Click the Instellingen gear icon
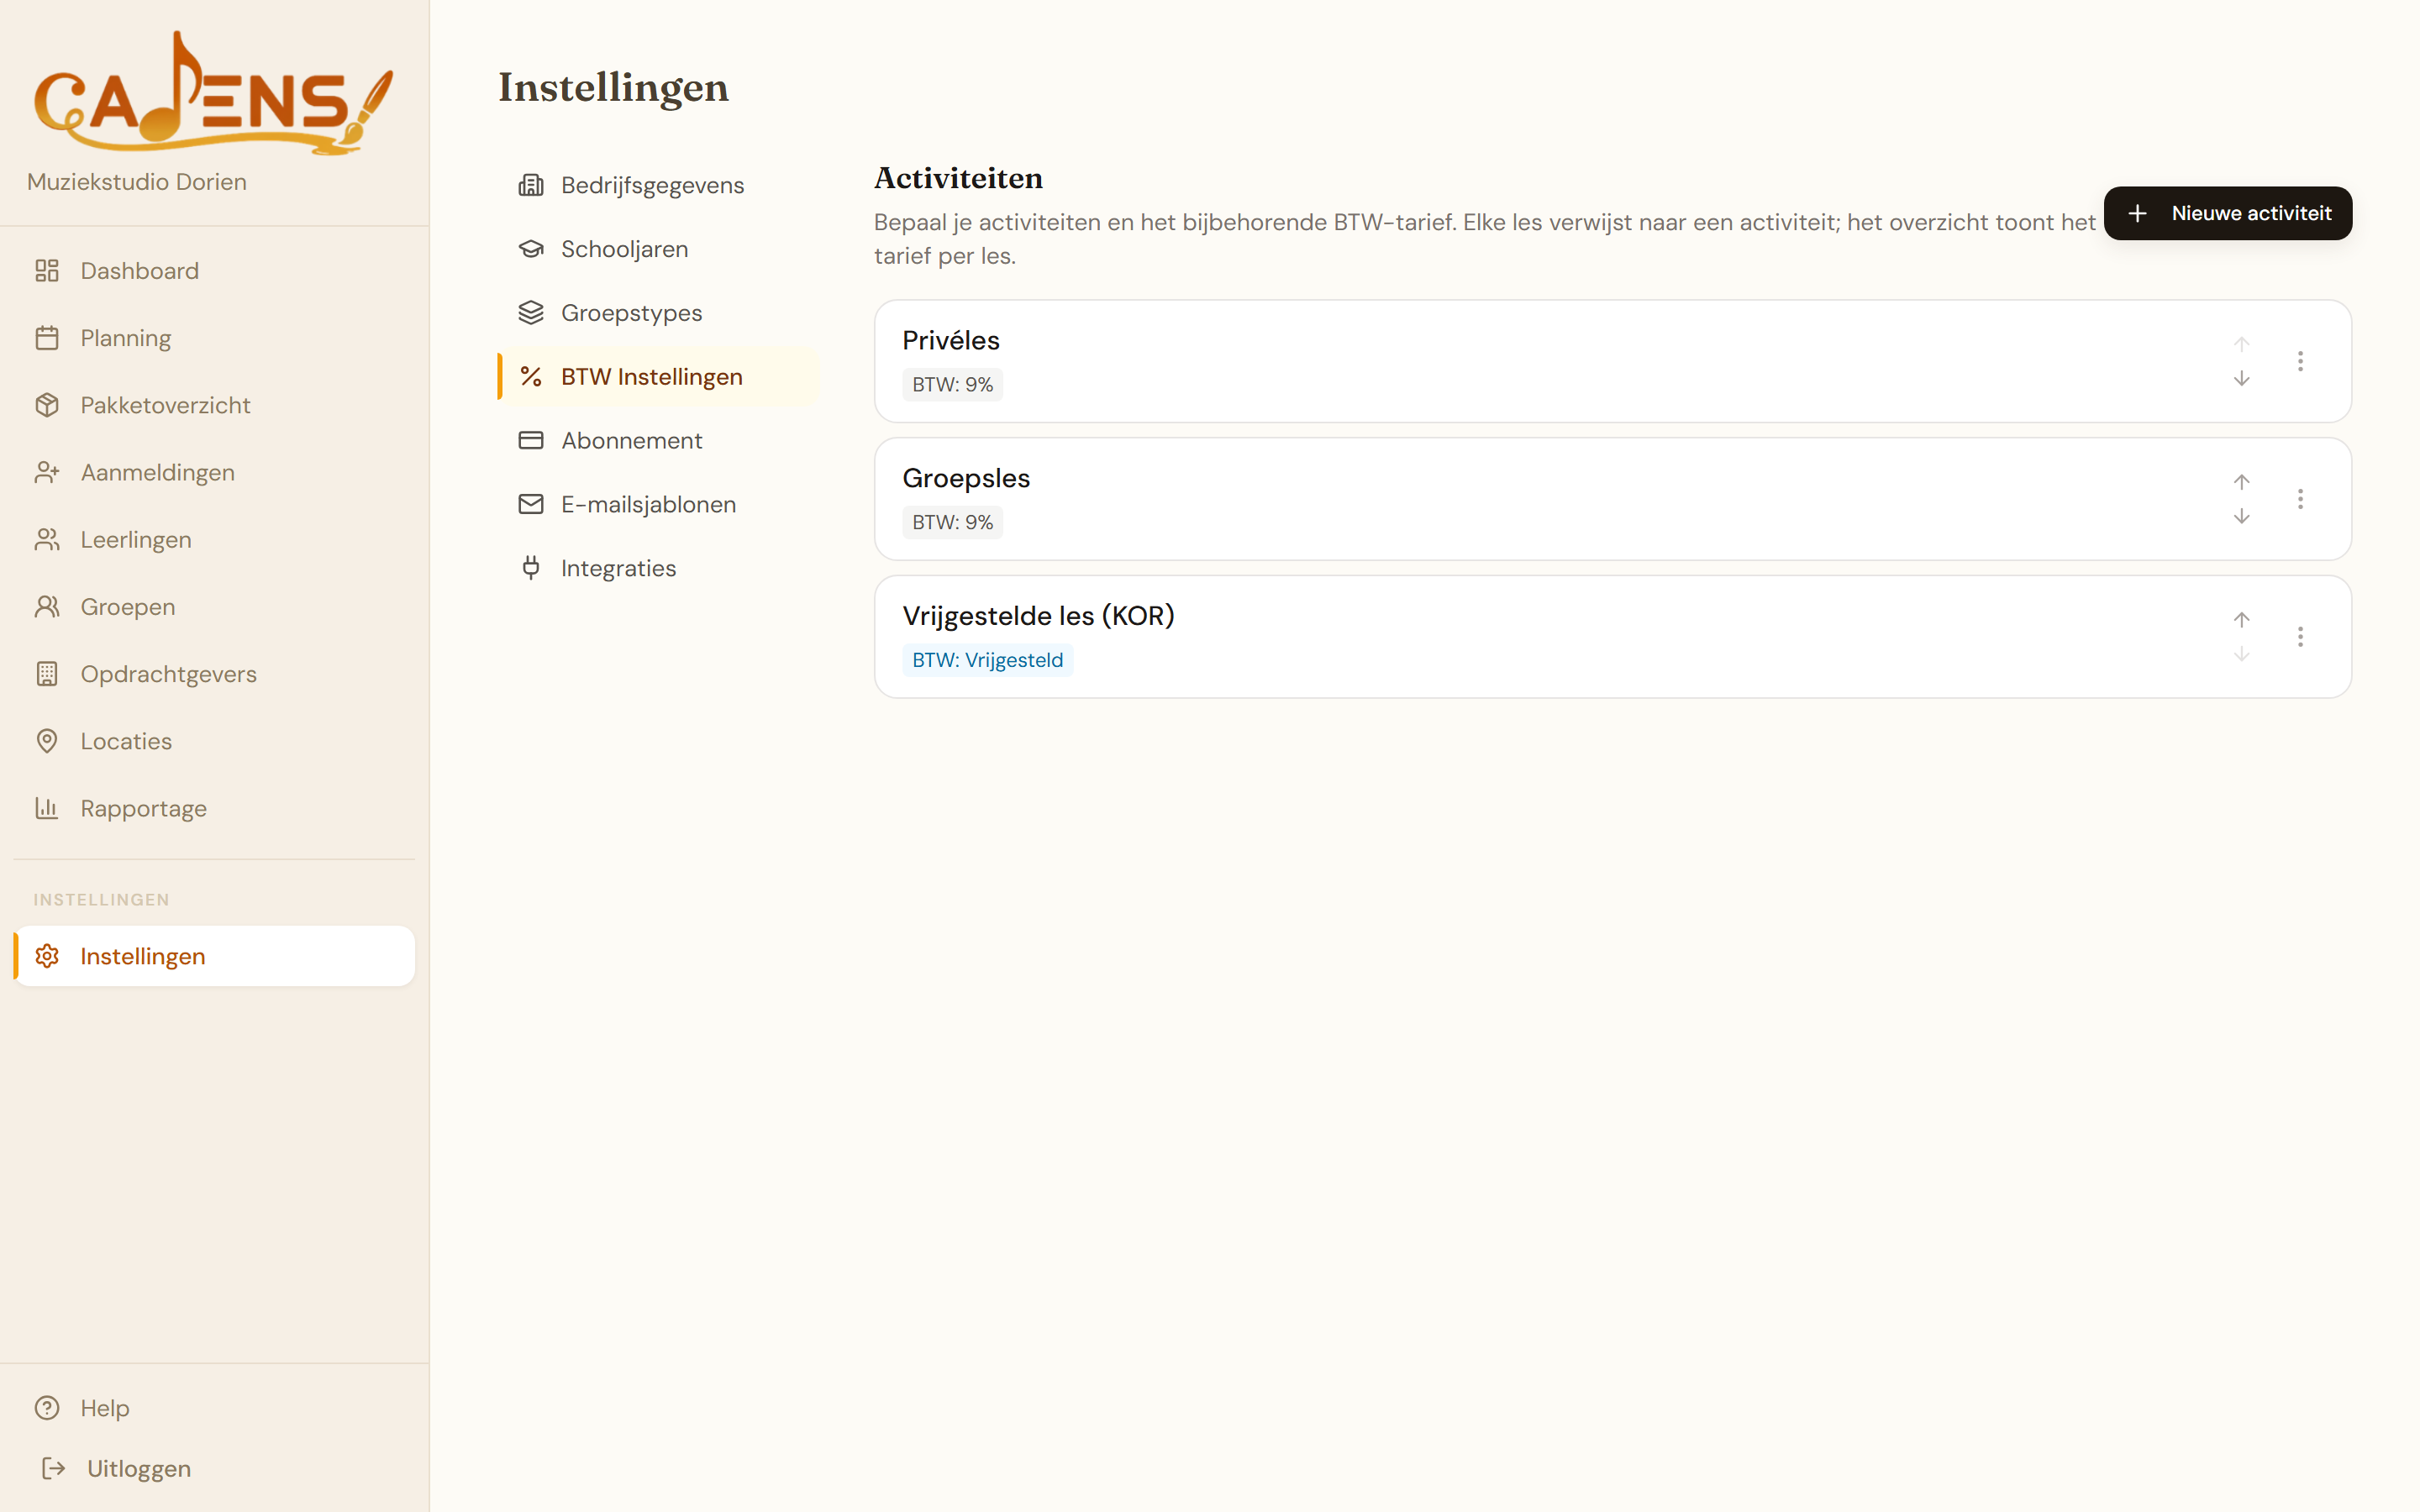The width and height of the screenshot is (2420, 1512). click(47, 956)
